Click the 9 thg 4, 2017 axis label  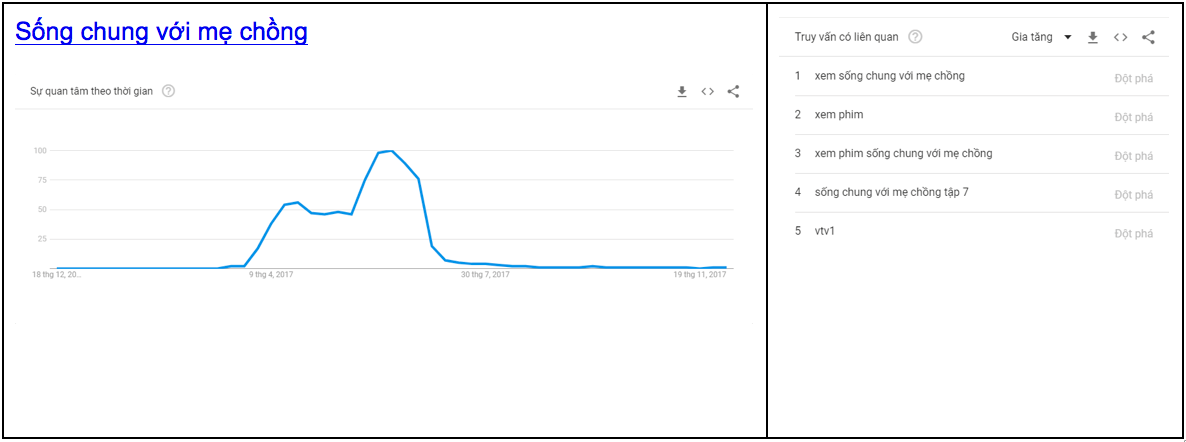pyautogui.click(x=271, y=275)
